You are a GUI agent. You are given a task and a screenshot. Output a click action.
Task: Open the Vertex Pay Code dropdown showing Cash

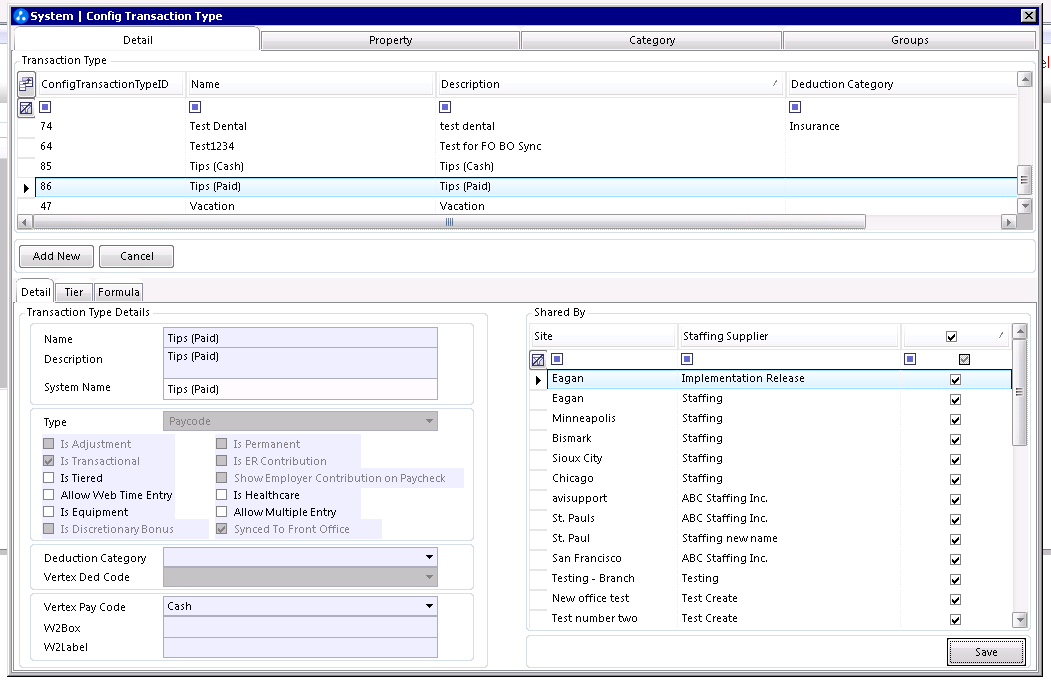click(x=429, y=605)
